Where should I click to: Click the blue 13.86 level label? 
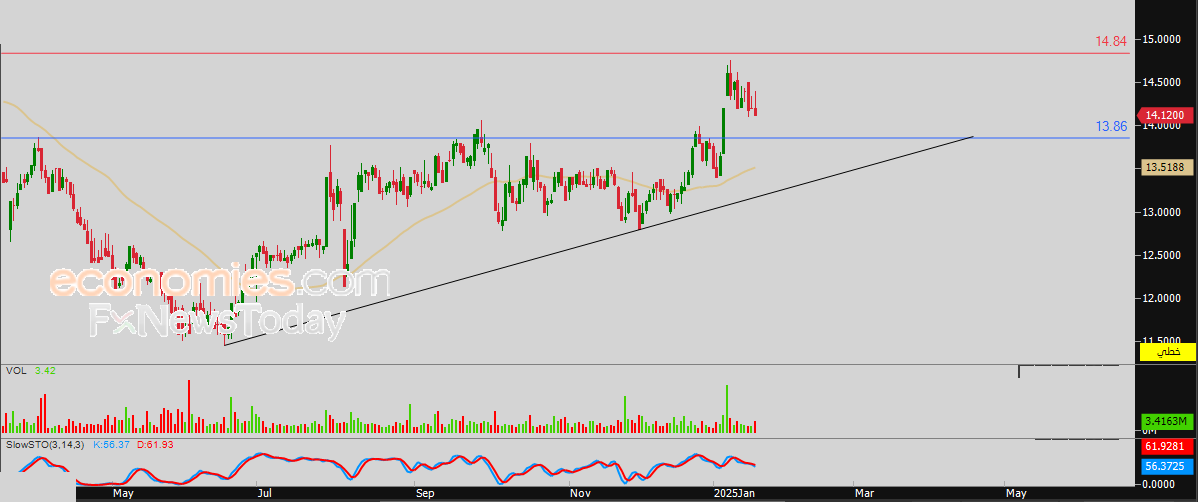pos(1112,127)
